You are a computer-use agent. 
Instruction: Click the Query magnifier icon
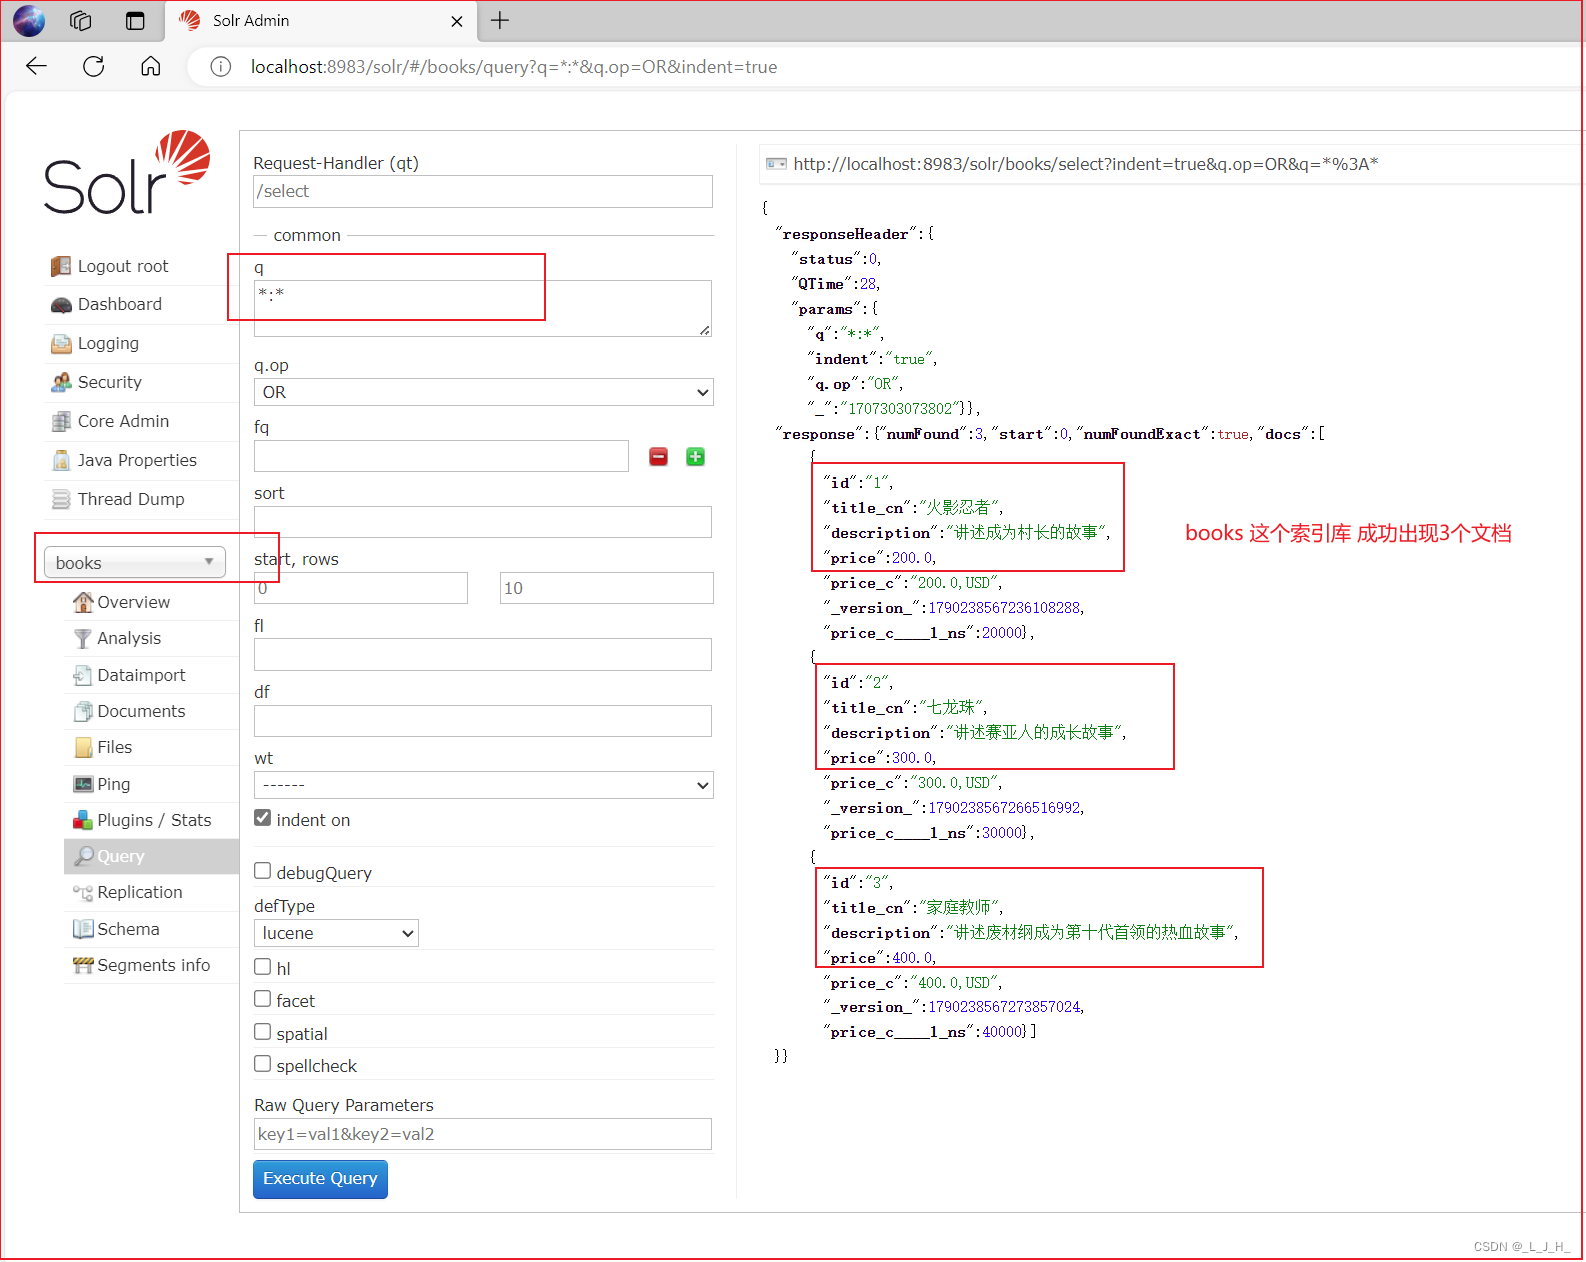(84, 856)
